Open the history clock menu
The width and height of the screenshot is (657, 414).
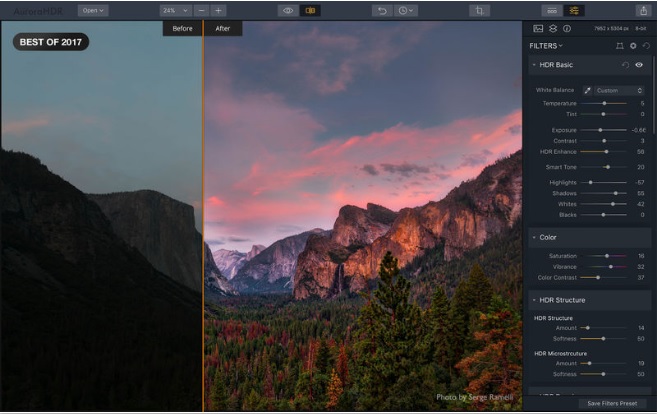coord(405,10)
